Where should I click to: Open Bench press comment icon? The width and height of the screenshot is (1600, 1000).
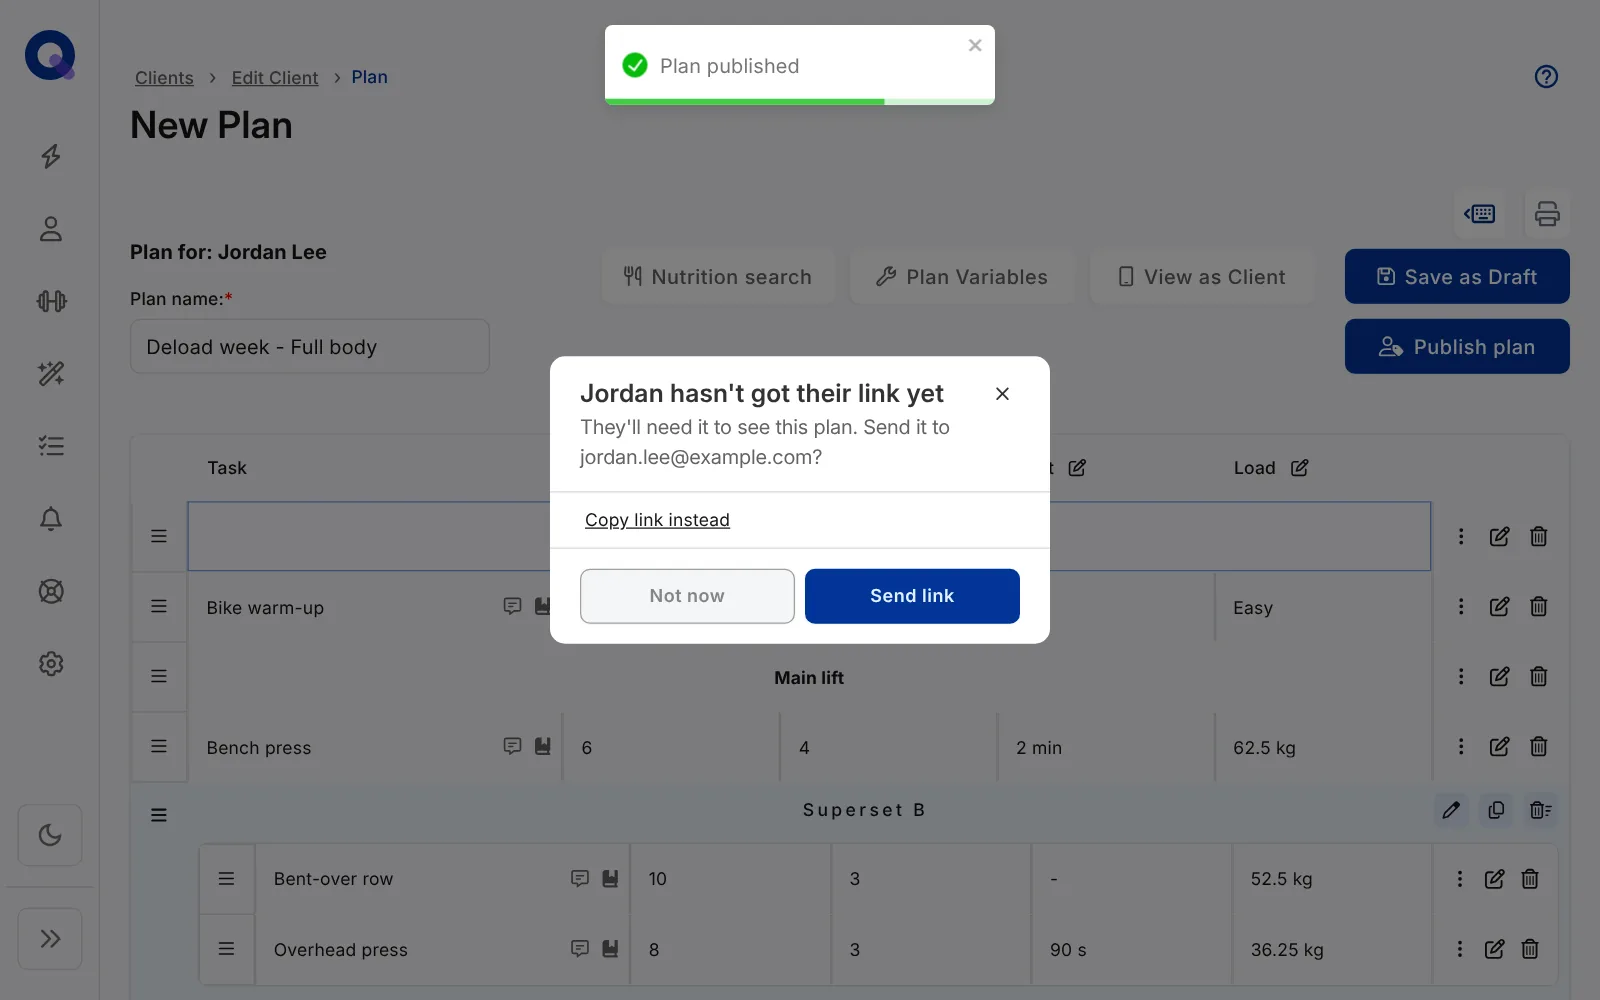click(512, 746)
